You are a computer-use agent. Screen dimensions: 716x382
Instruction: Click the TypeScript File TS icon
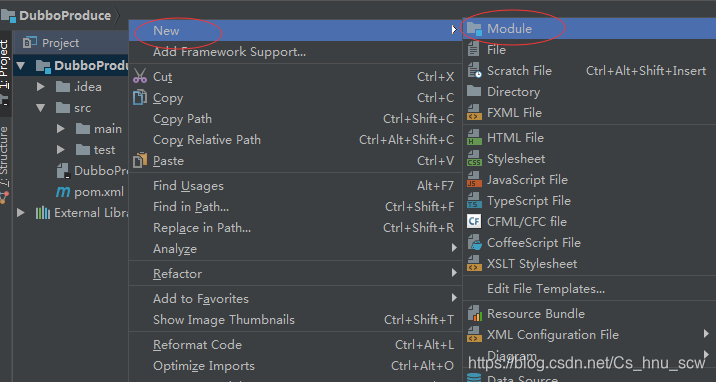[x=474, y=200]
